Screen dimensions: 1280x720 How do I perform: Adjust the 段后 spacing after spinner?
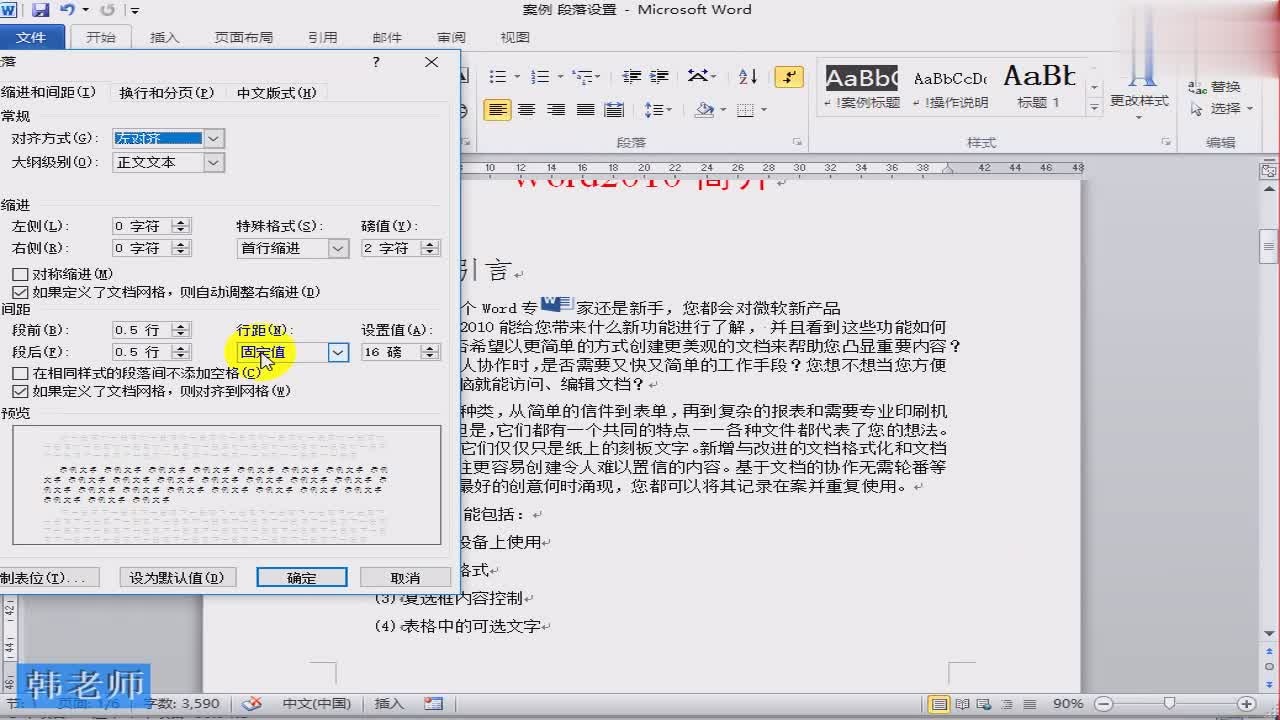pos(180,352)
